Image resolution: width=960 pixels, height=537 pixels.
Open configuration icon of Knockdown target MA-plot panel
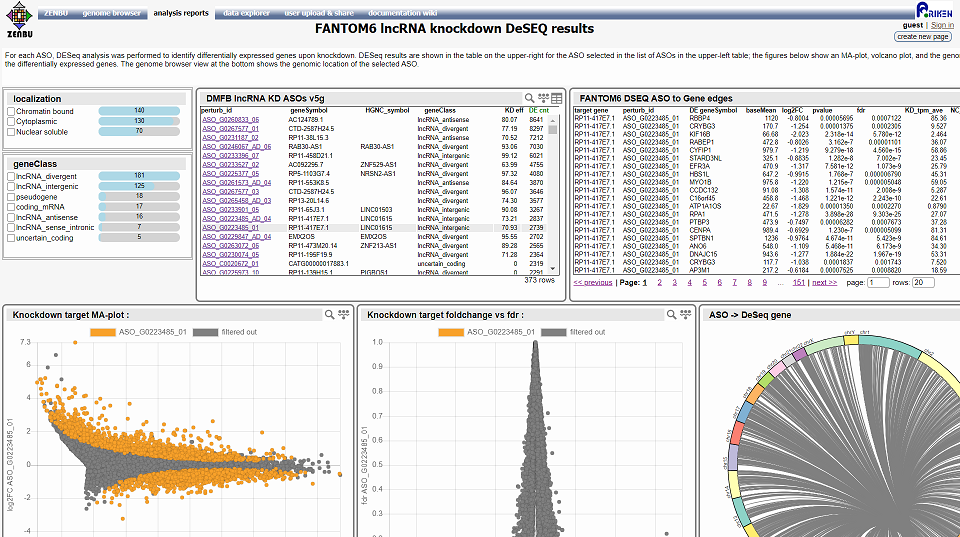(343, 314)
